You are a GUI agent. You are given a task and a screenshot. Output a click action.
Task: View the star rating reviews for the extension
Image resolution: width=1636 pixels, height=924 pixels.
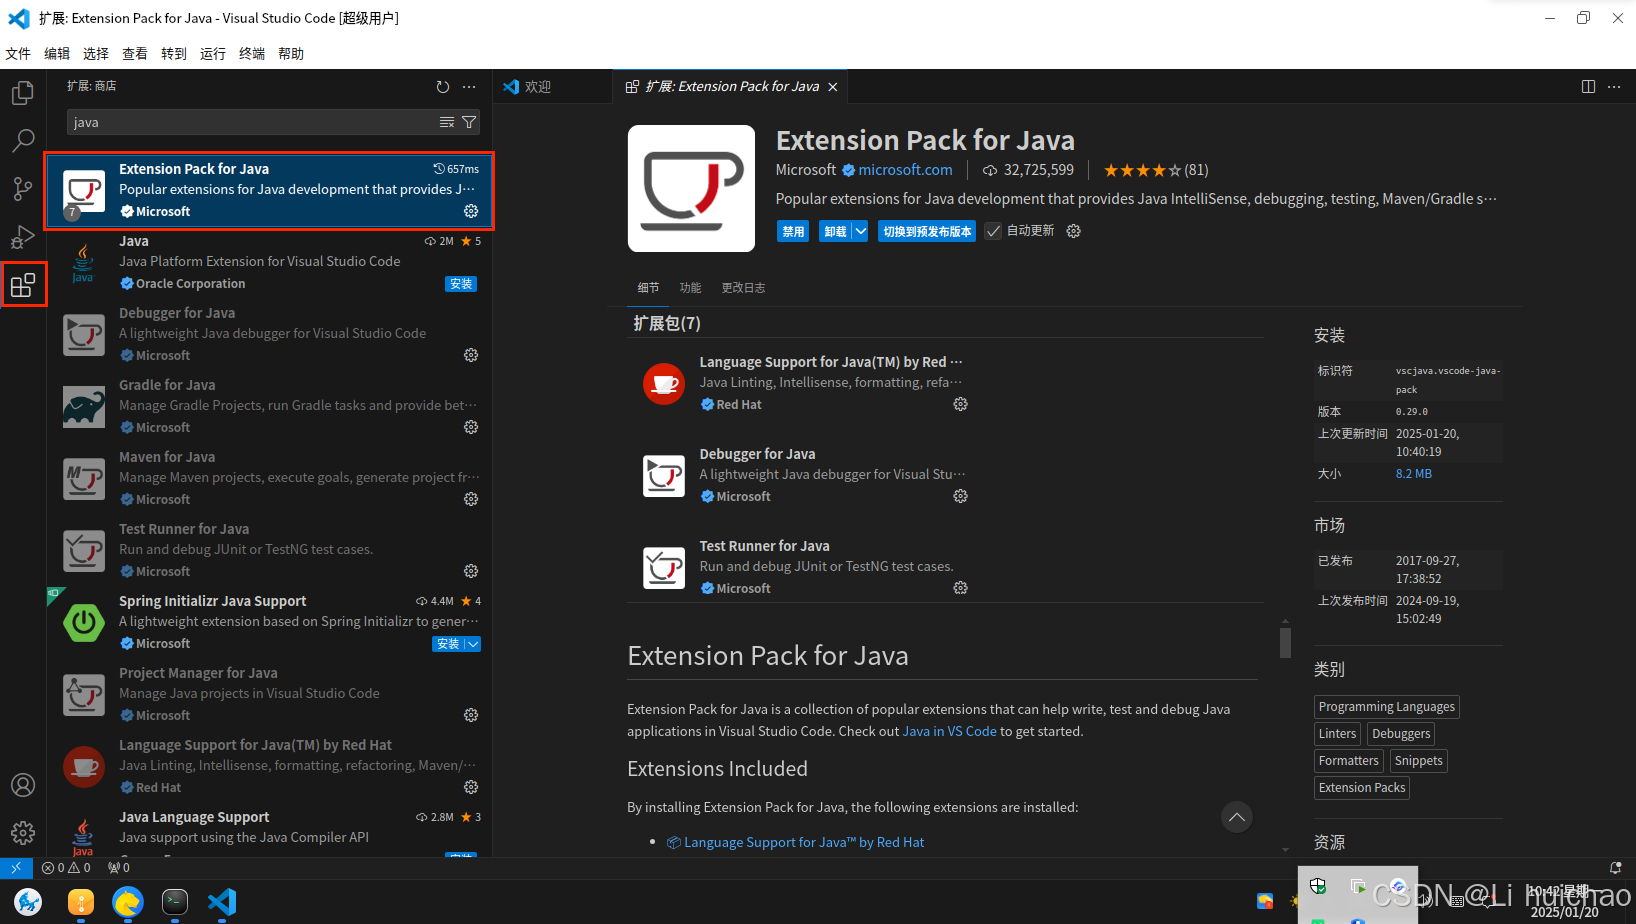click(1155, 170)
